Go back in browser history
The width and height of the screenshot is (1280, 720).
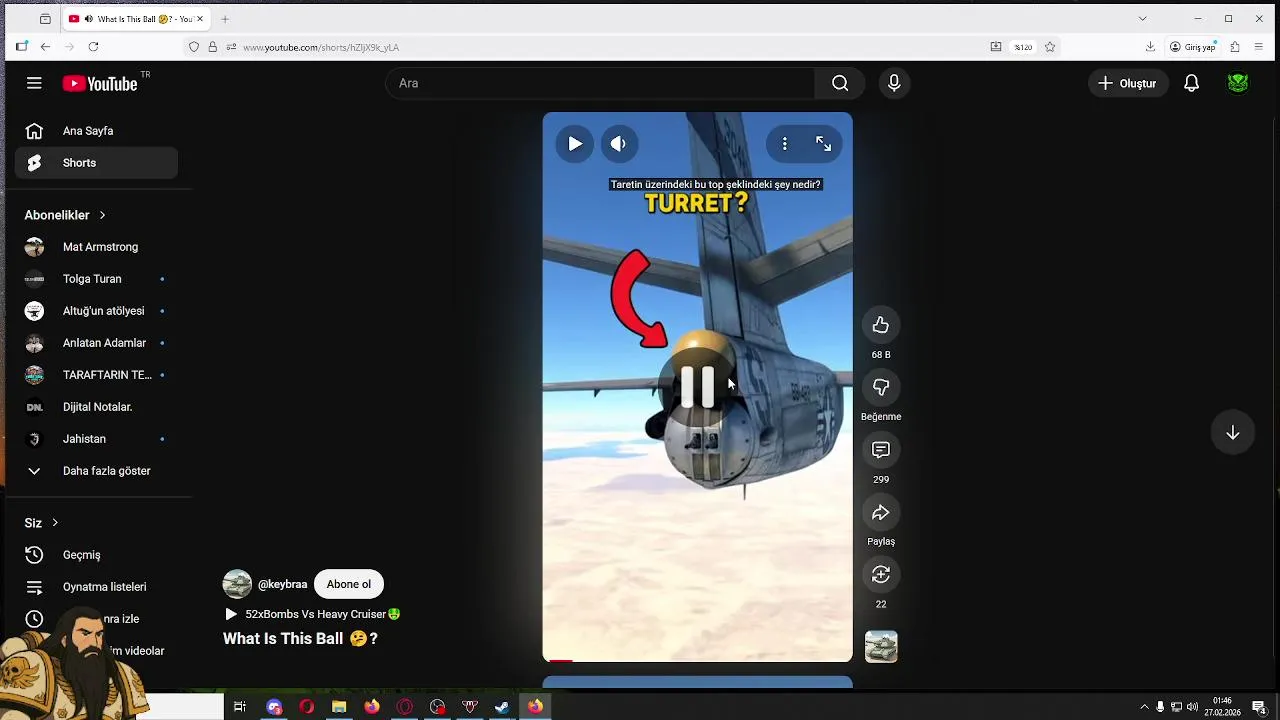pos(45,47)
